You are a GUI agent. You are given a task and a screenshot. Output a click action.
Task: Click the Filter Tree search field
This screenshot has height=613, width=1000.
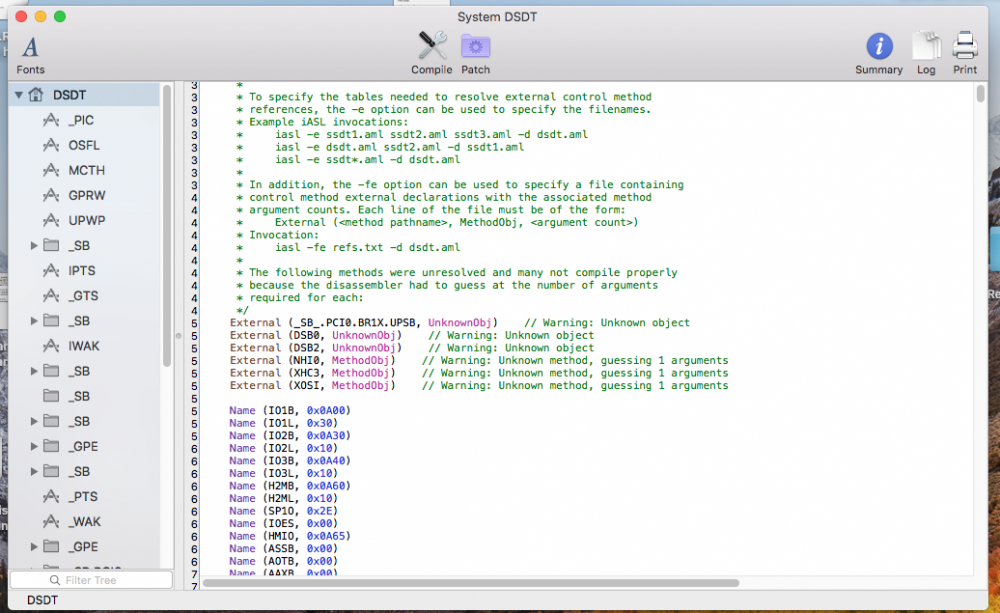click(x=91, y=580)
